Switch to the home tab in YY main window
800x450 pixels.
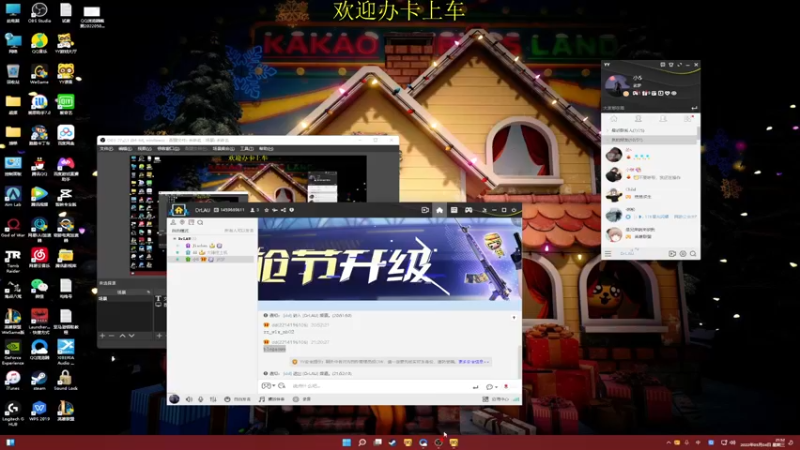tap(614, 119)
